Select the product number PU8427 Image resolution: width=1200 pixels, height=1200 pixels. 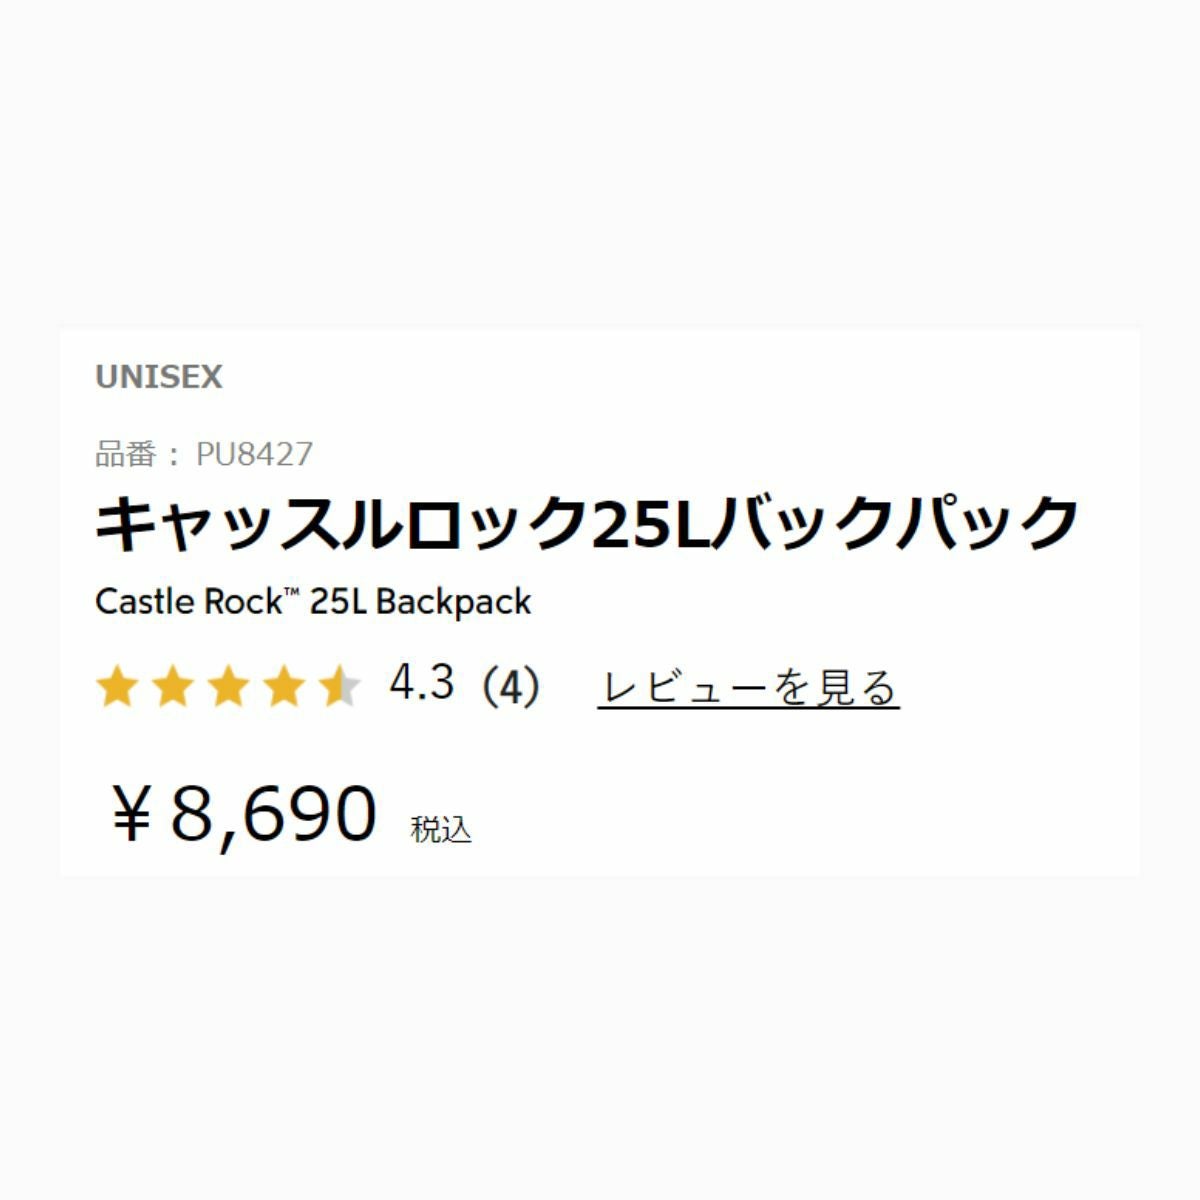[x=254, y=454]
